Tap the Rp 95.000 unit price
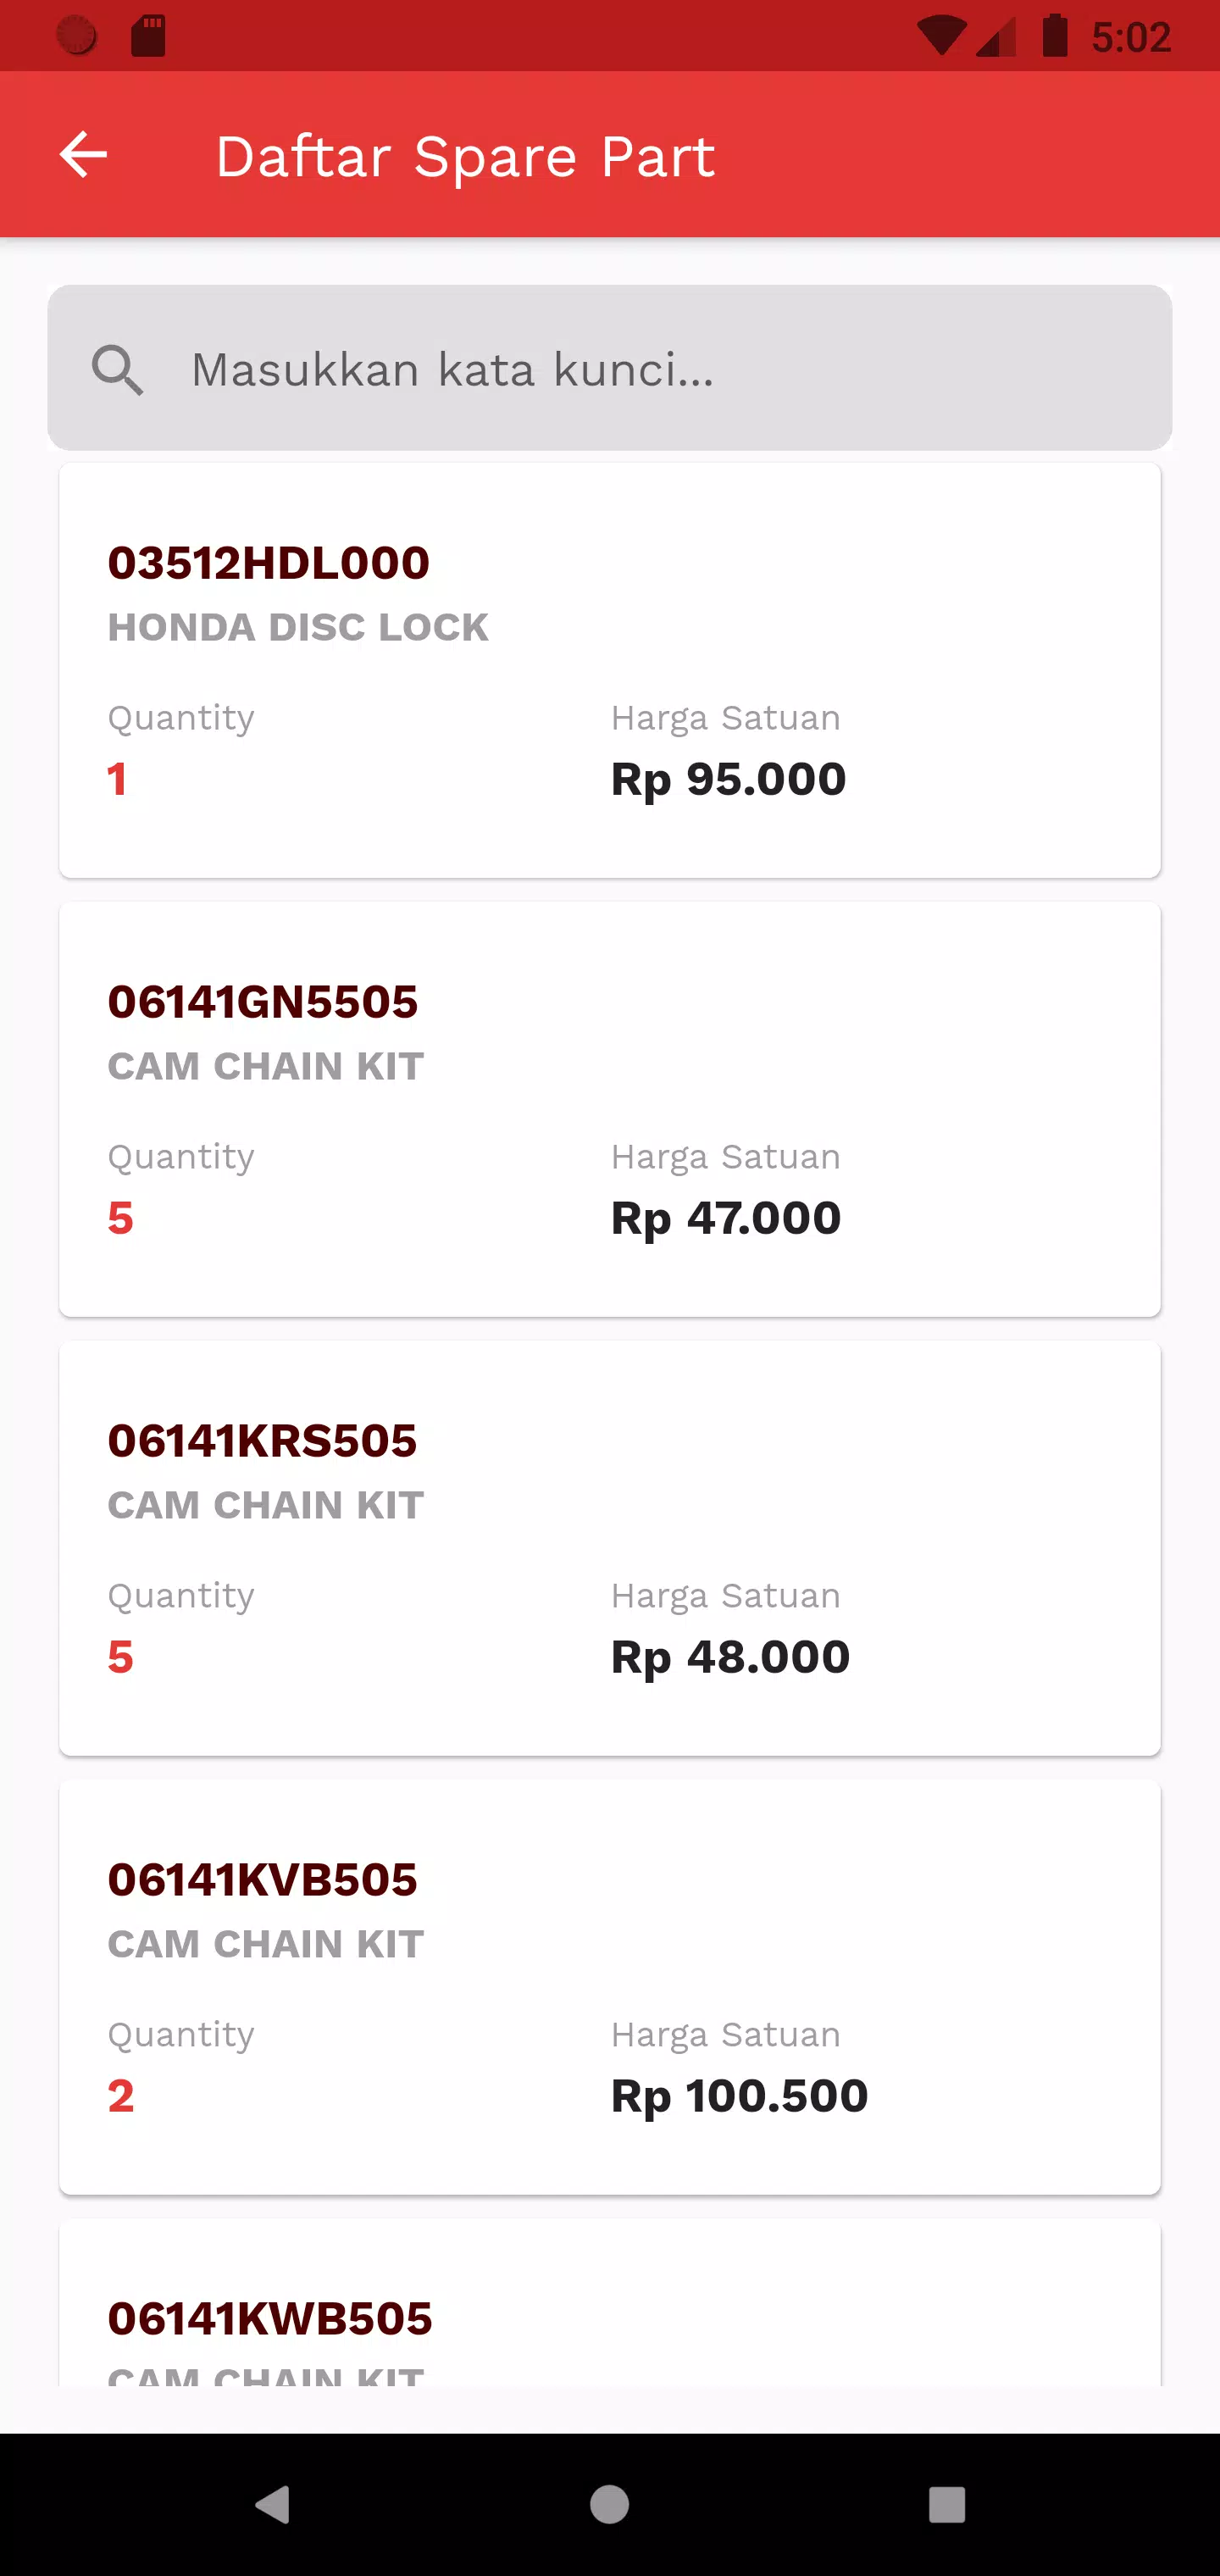 [729, 779]
